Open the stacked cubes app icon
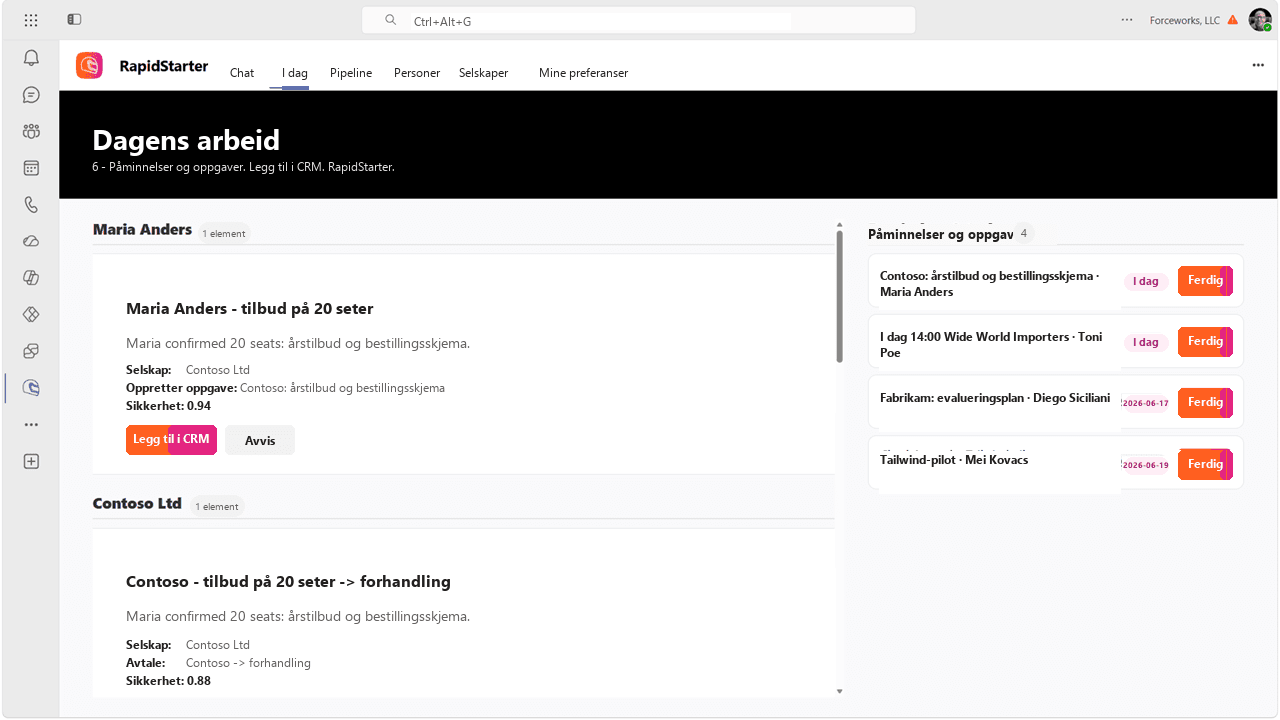 click(x=31, y=351)
